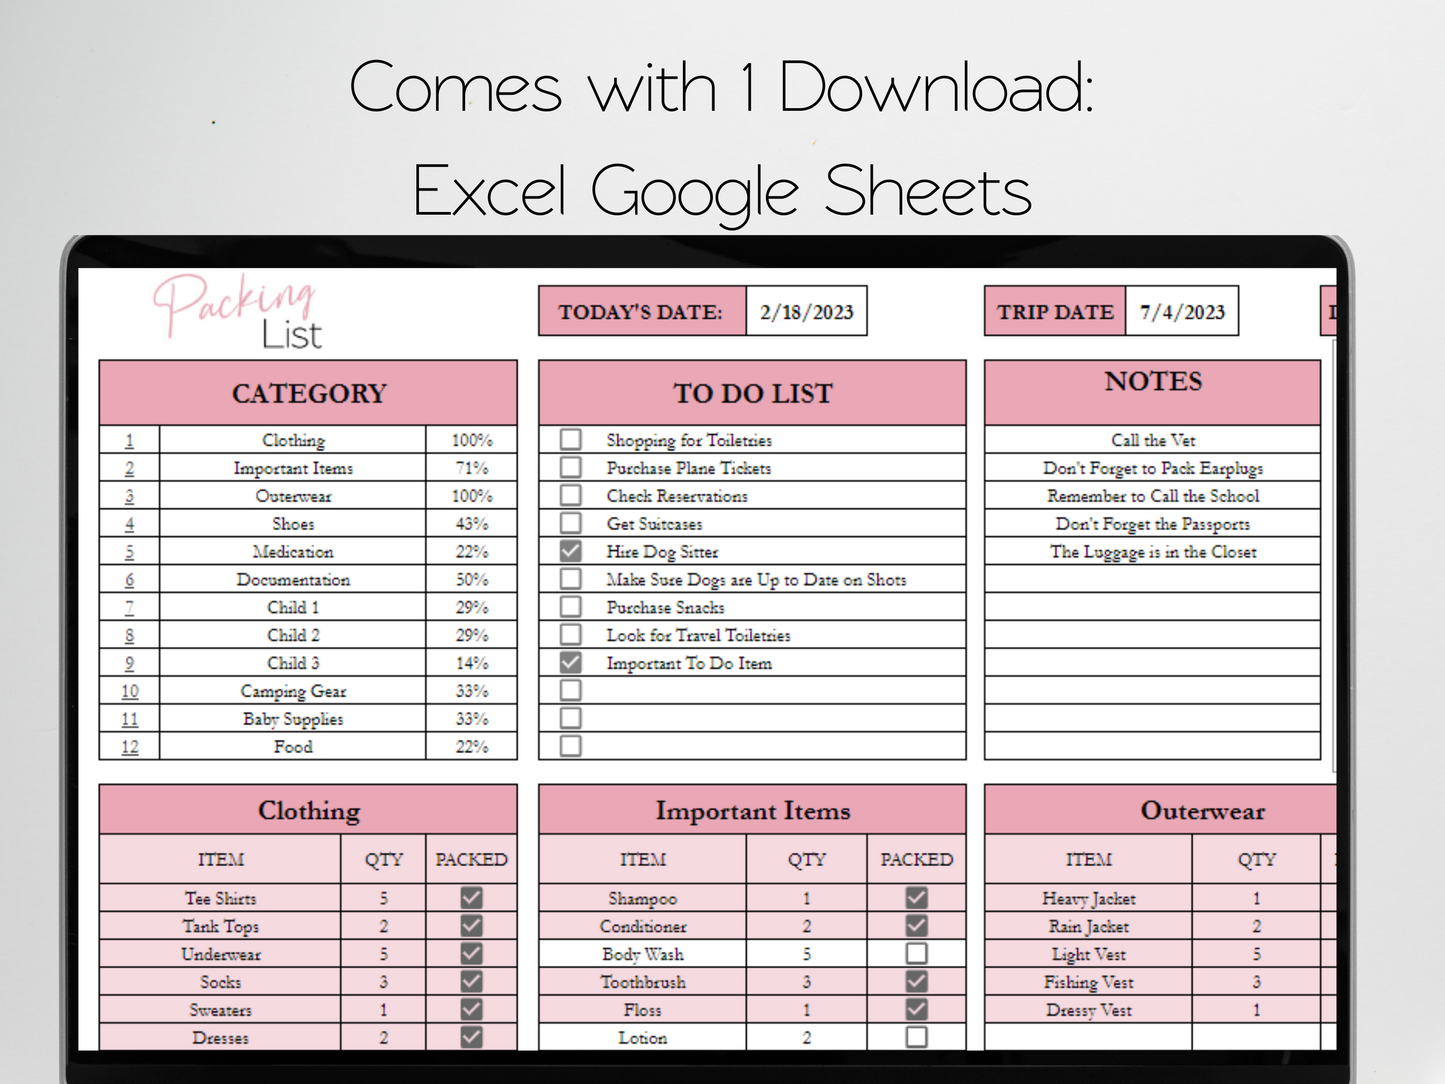
Task: Uncheck the Hire Dog Sitter to-do checkbox
Action: (570, 551)
